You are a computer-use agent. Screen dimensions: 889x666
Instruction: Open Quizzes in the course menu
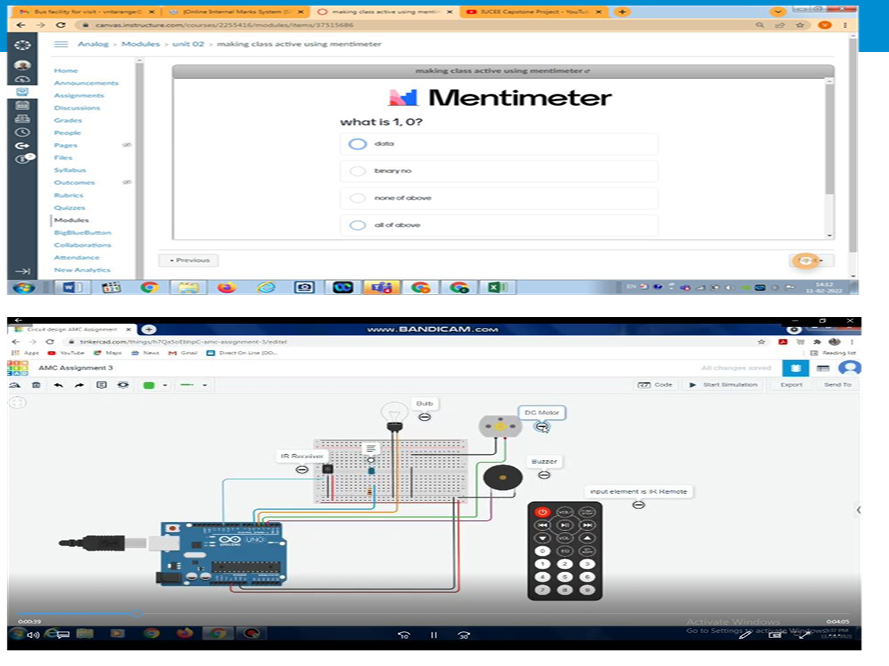[69, 207]
